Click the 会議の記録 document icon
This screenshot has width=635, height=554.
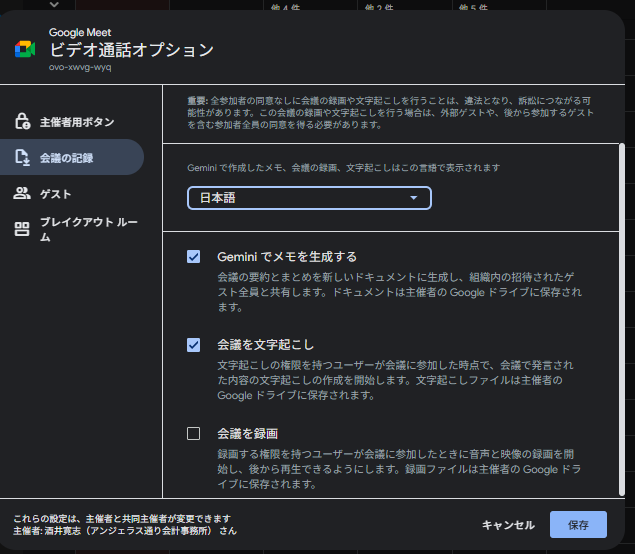[x=23, y=158]
